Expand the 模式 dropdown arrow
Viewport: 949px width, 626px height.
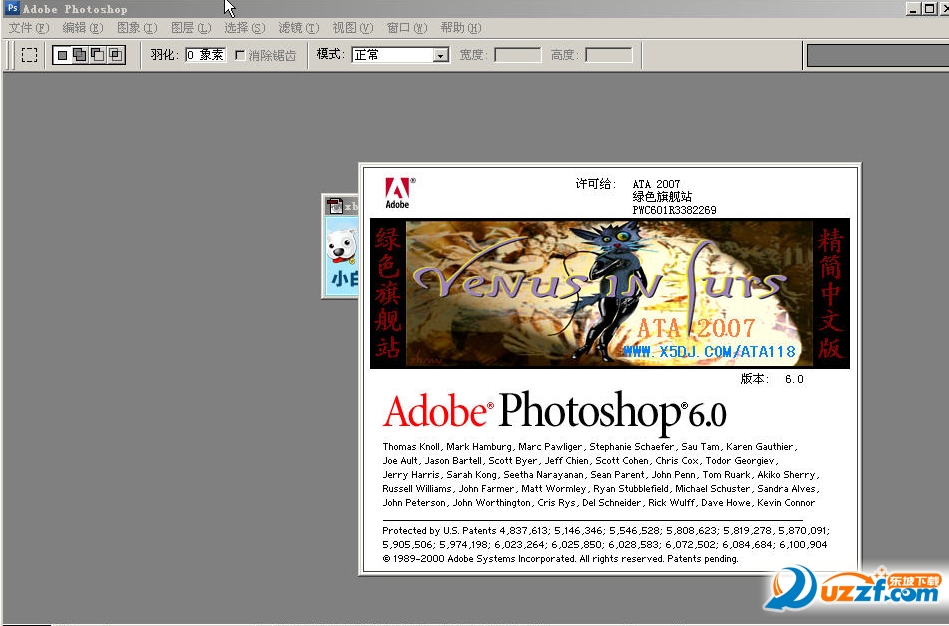[x=441, y=56]
